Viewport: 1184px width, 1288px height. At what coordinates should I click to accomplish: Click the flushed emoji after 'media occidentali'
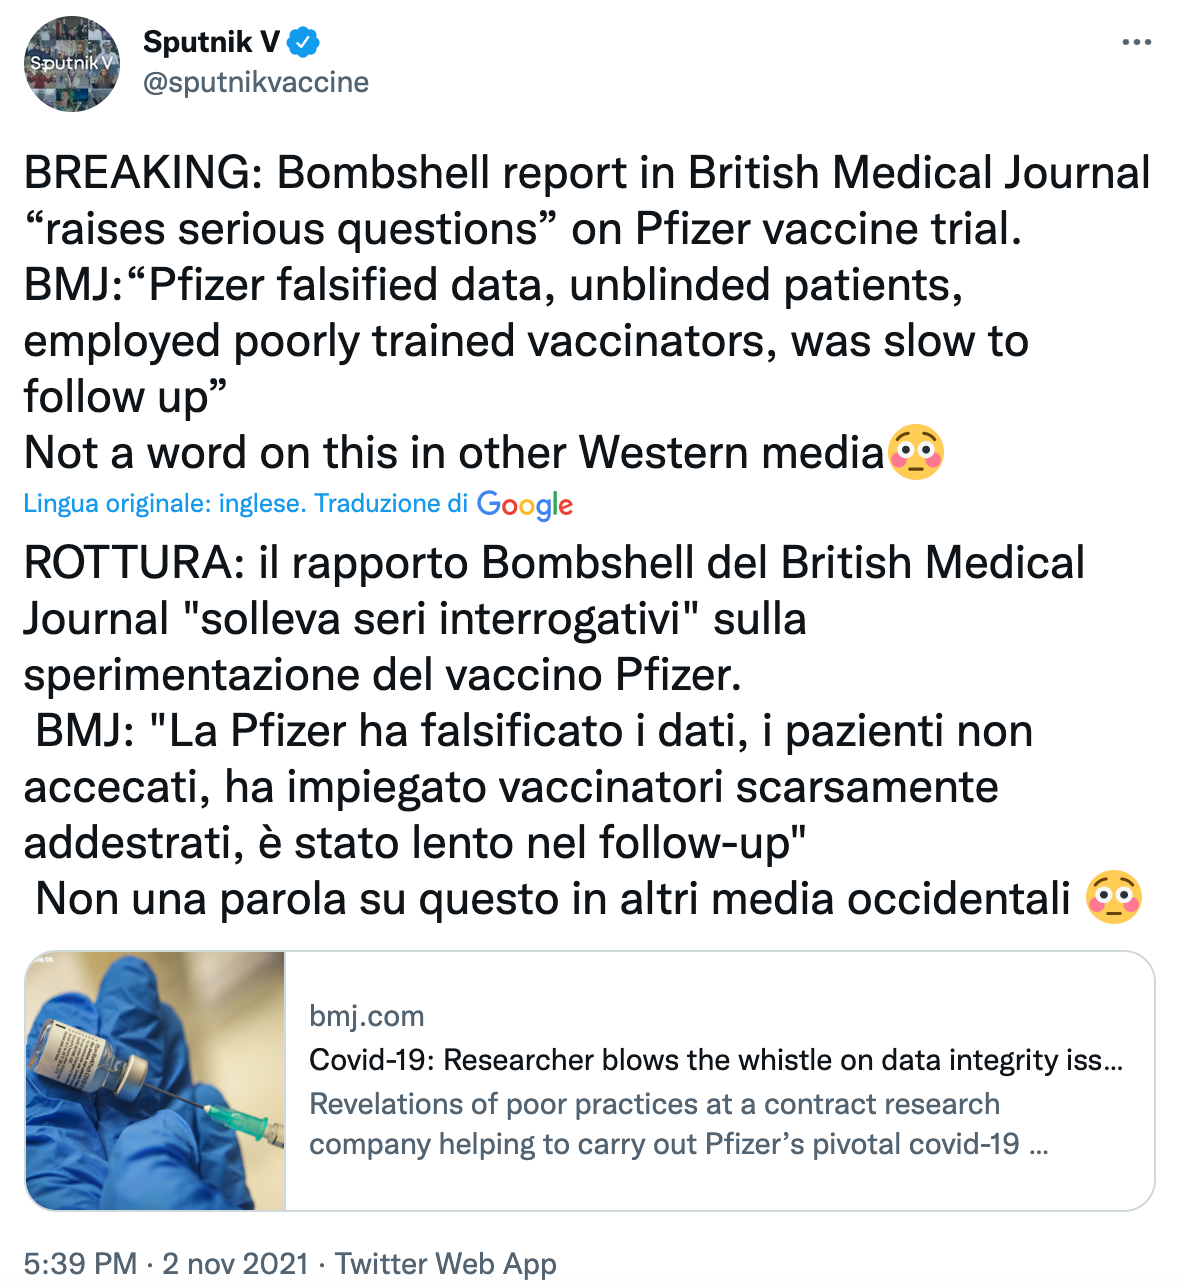[1114, 898]
